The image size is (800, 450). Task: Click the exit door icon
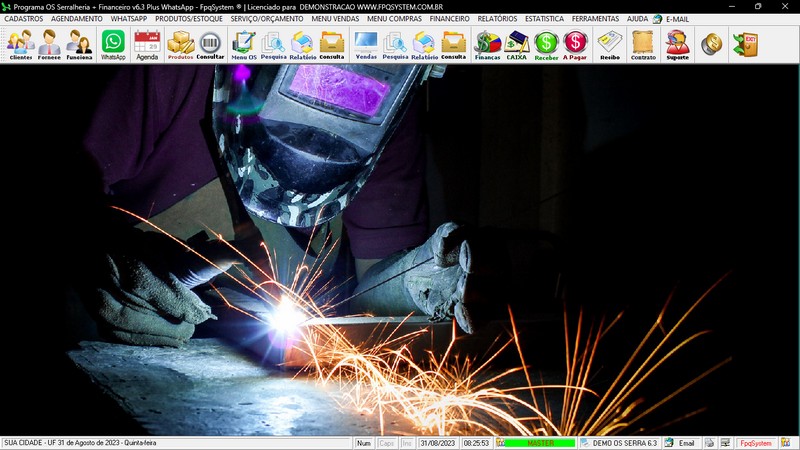point(744,44)
